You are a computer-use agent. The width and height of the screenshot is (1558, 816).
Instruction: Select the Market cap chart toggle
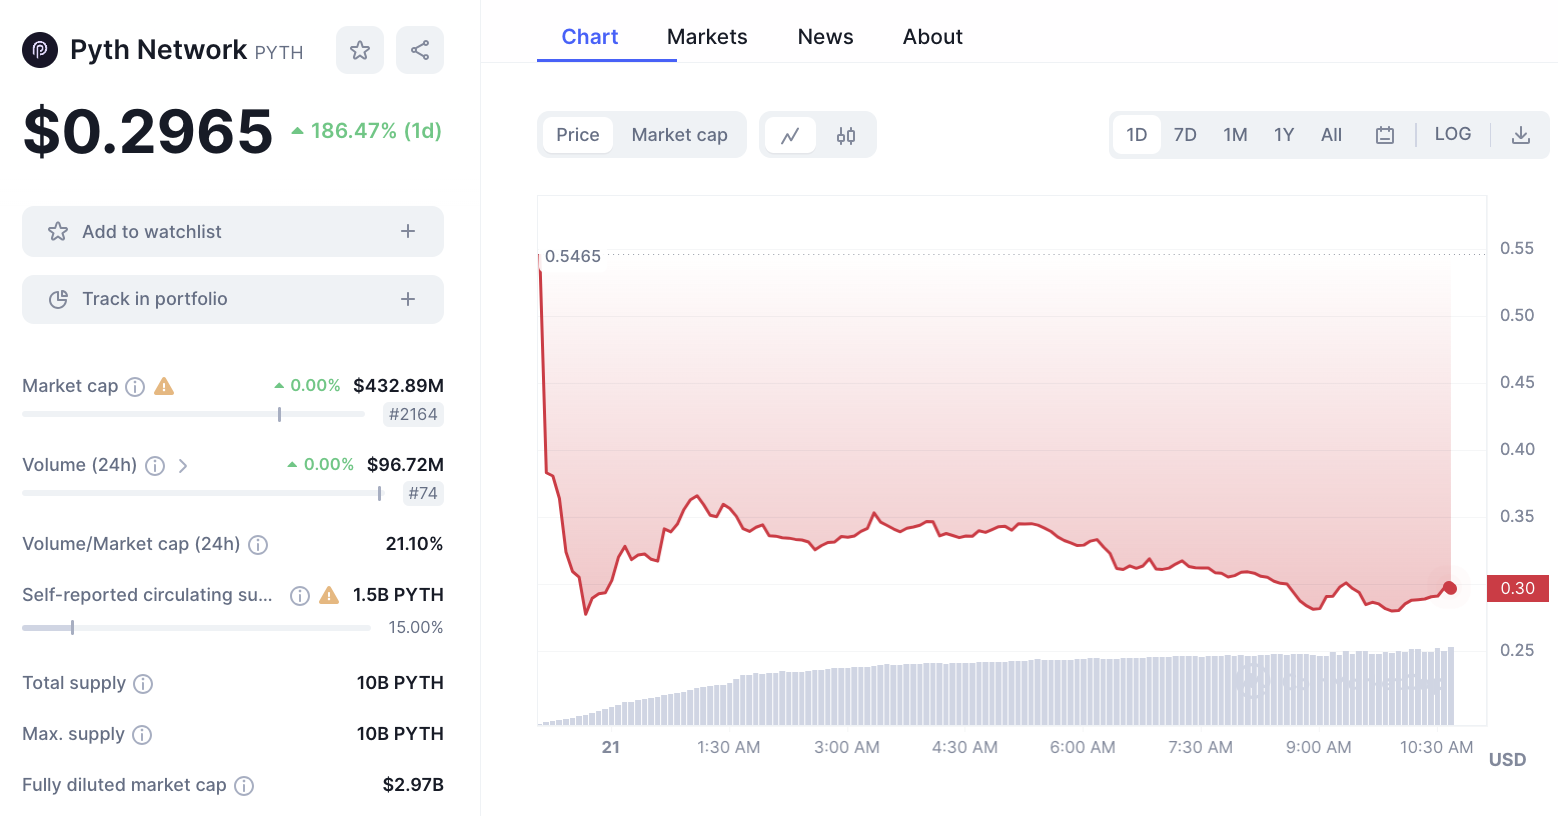[680, 135]
